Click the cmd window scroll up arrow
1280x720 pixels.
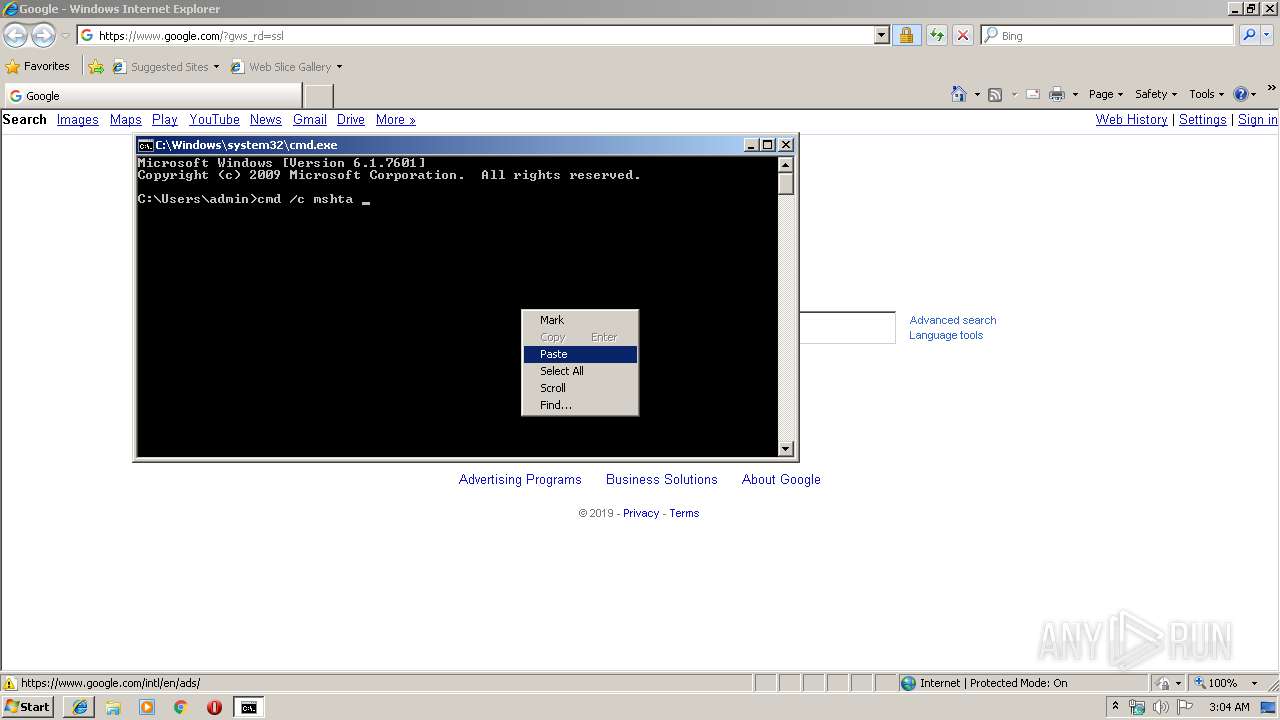(786, 165)
